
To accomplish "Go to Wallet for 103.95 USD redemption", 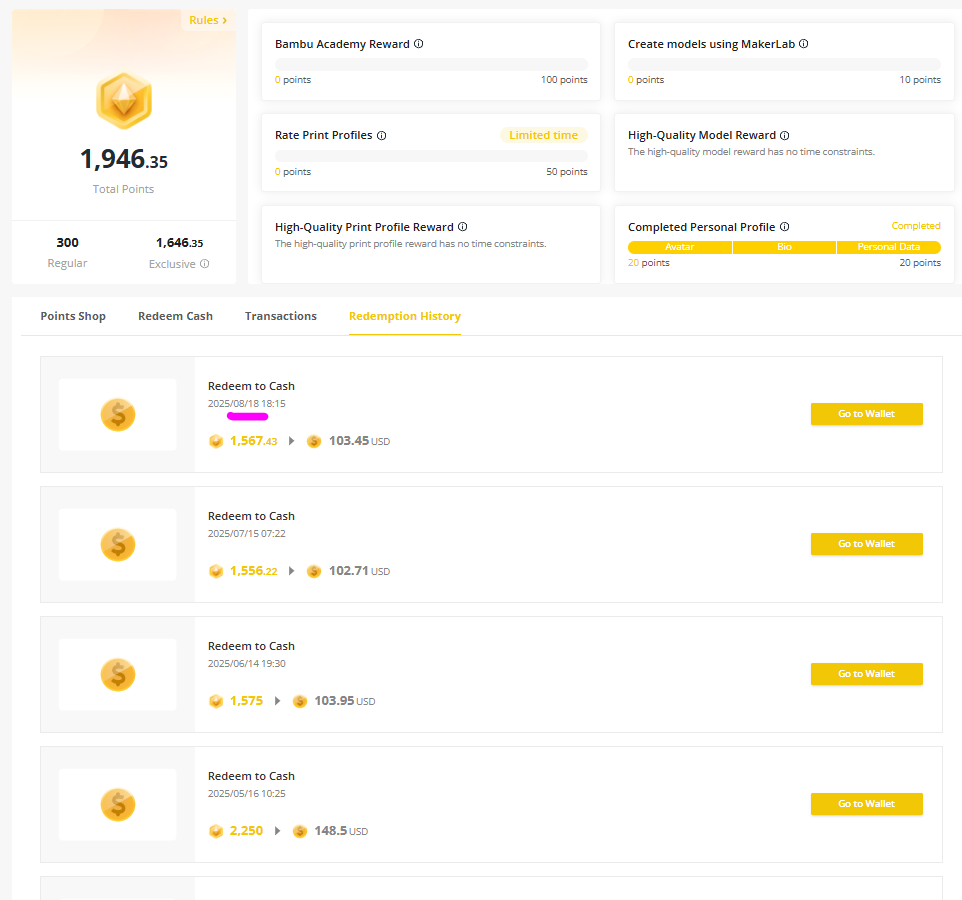I will coord(866,674).
